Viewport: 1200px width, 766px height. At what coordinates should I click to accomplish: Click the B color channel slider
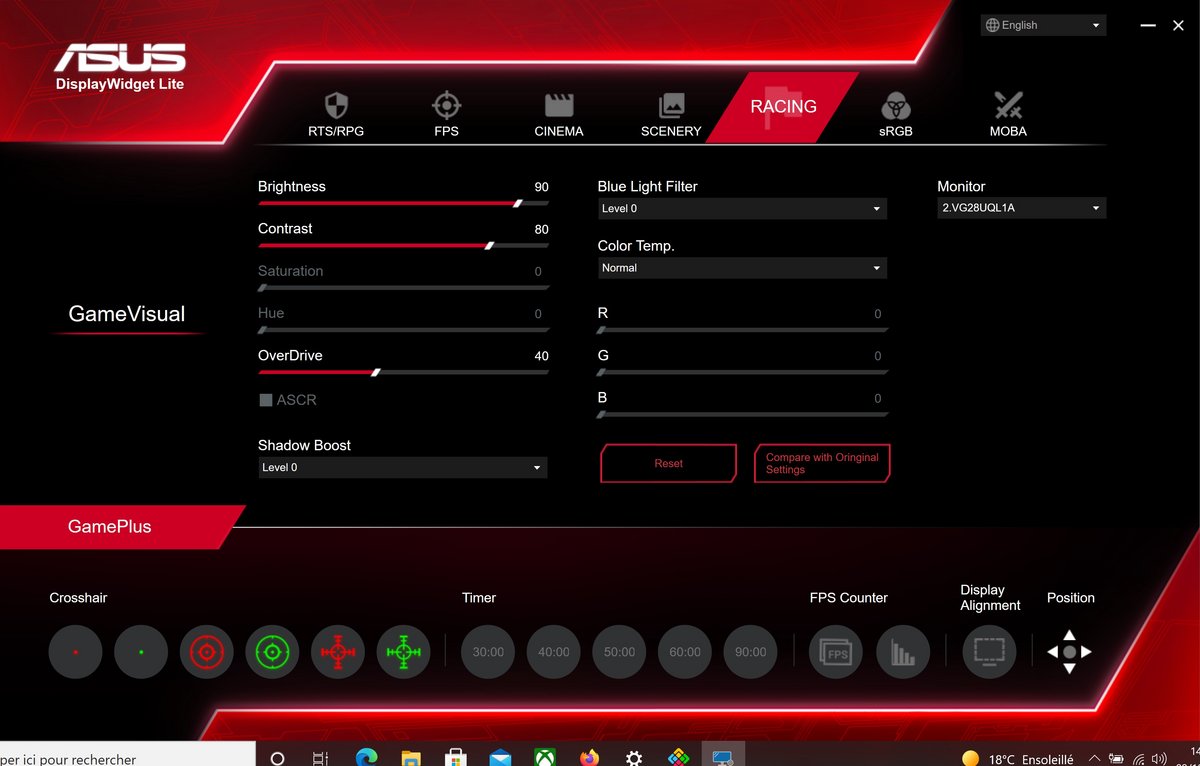(x=742, y=414)
